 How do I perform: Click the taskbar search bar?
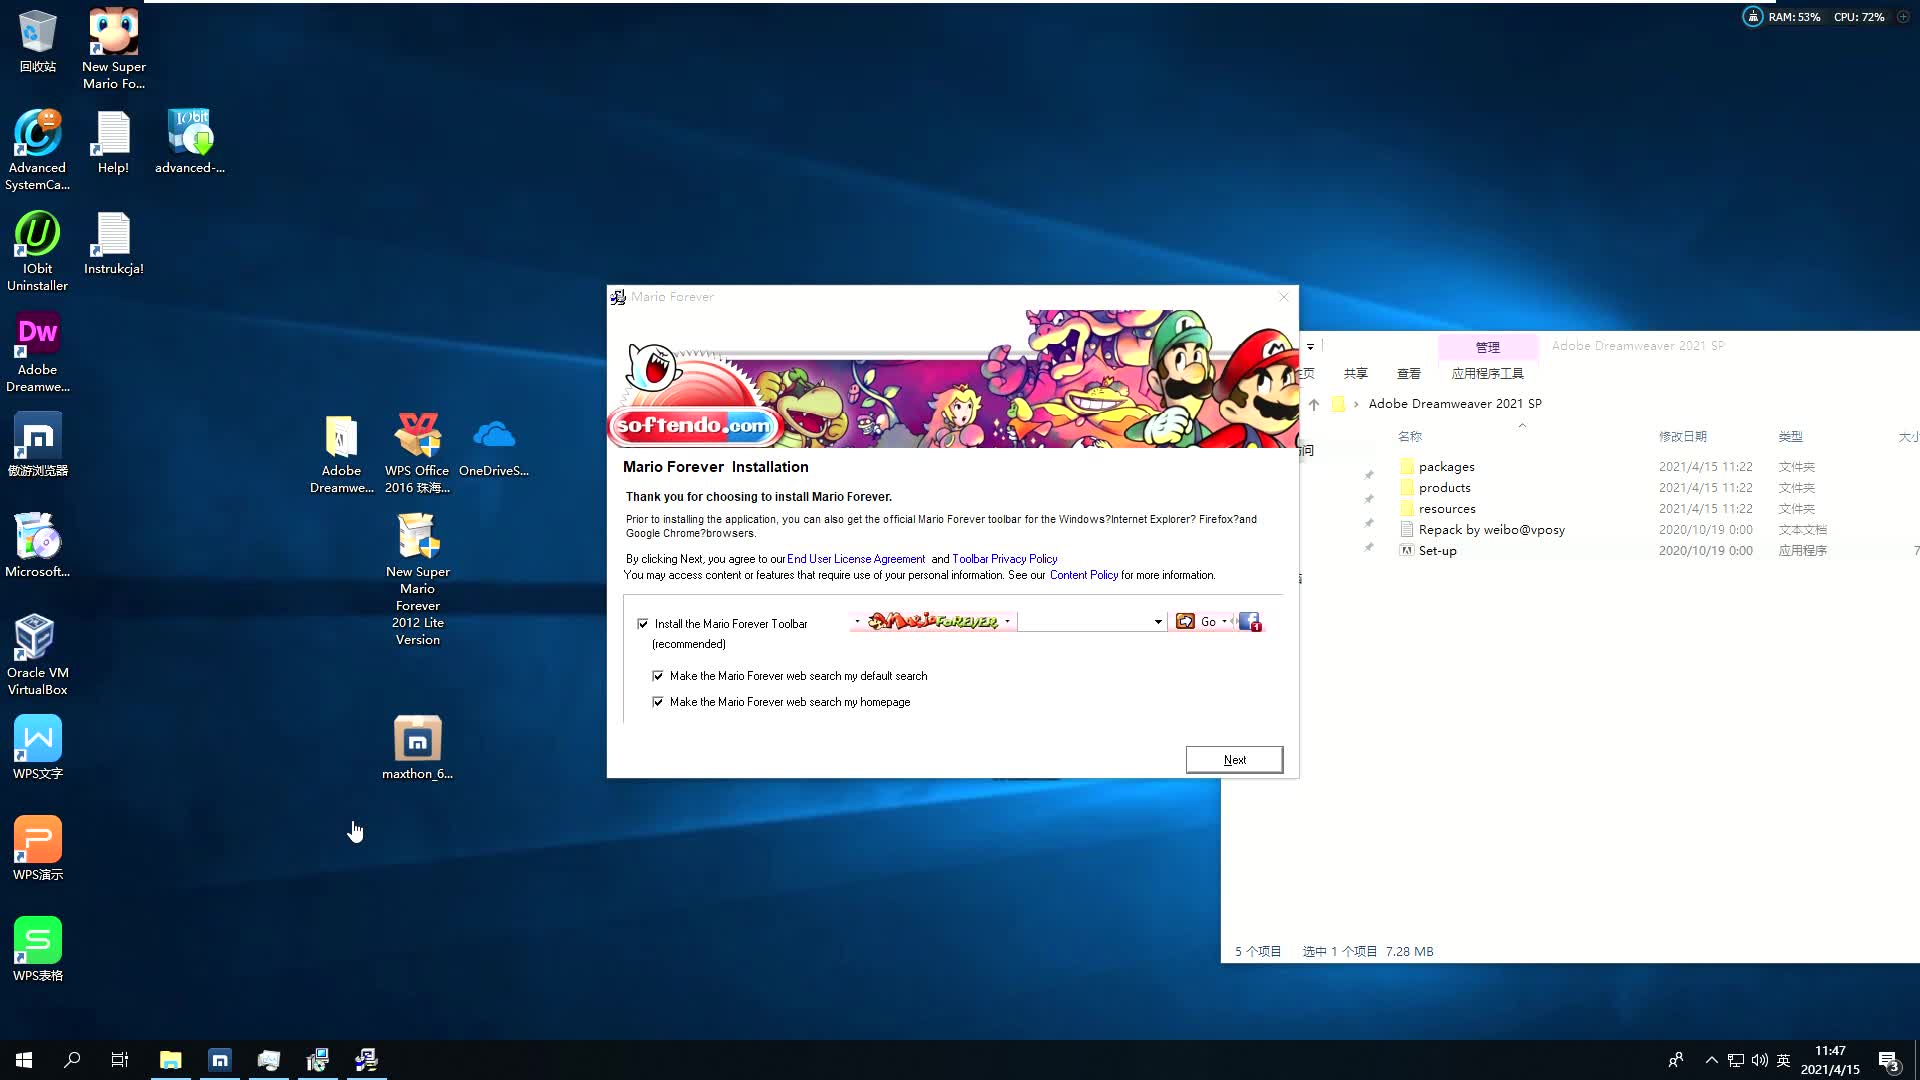pyautogui.click(x=71, y=1059)
